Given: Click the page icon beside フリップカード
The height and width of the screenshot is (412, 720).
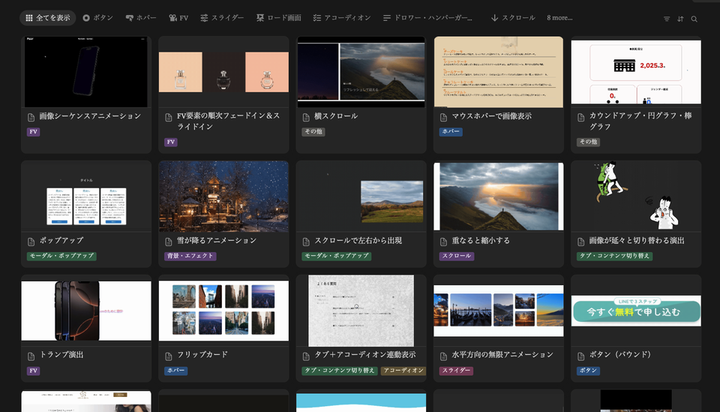Looking at the screenshot, I should (x=169, y=355).
